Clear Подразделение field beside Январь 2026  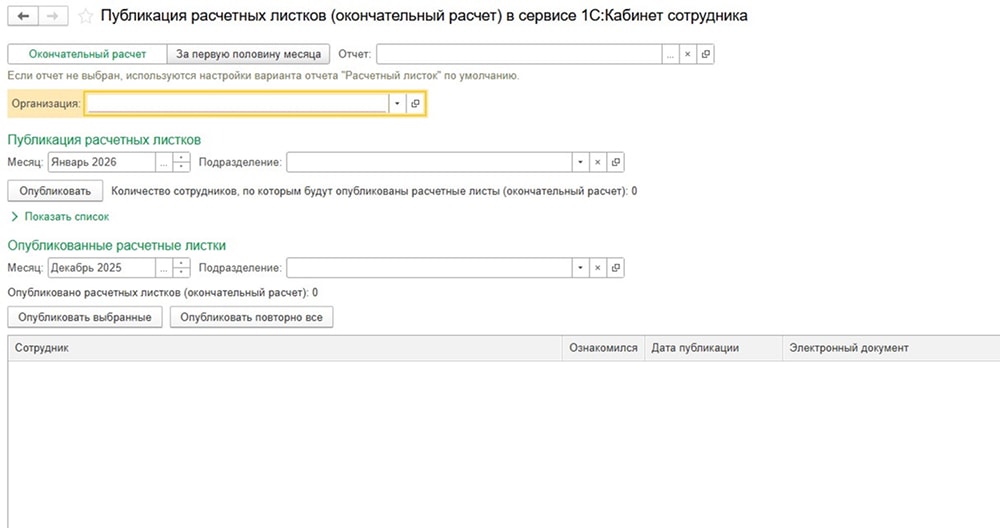coord(598,162)
